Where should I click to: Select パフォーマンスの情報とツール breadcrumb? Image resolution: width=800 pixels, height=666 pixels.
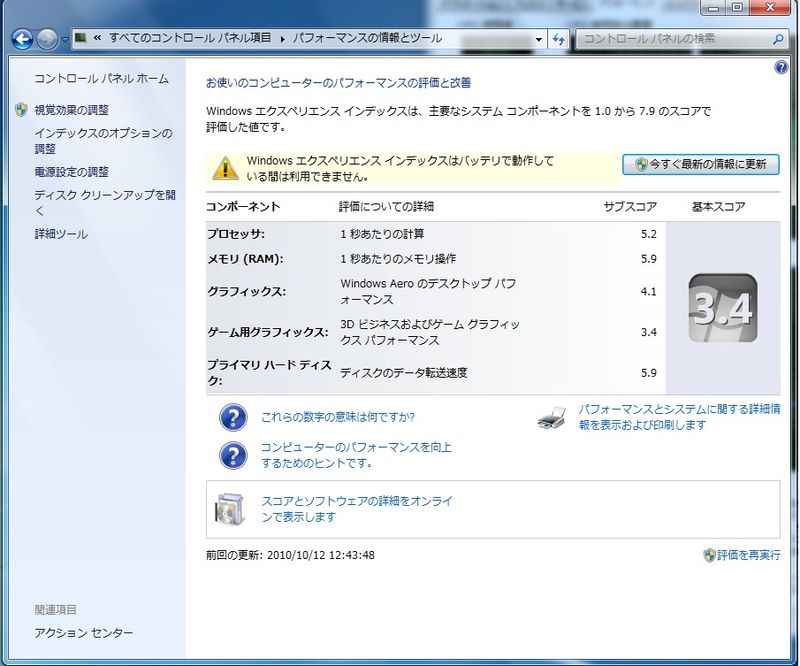367,38
